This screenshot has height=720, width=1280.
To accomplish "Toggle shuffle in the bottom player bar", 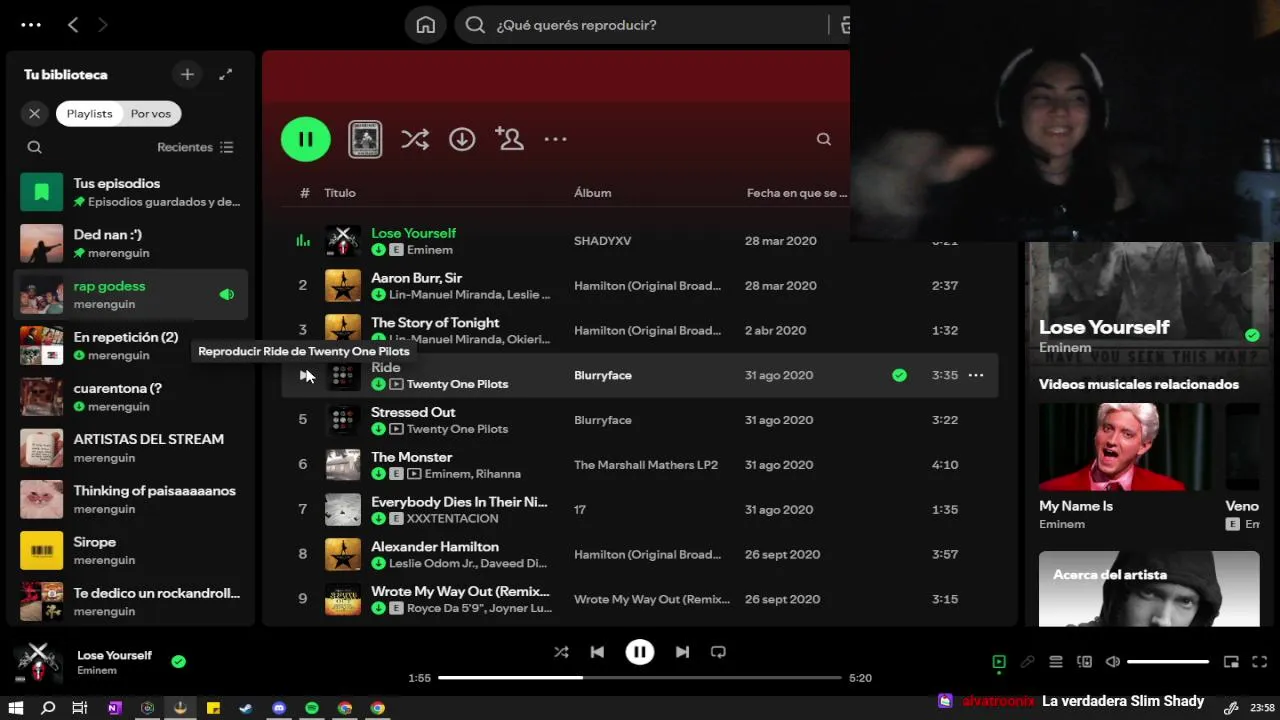I will point(561,652).
